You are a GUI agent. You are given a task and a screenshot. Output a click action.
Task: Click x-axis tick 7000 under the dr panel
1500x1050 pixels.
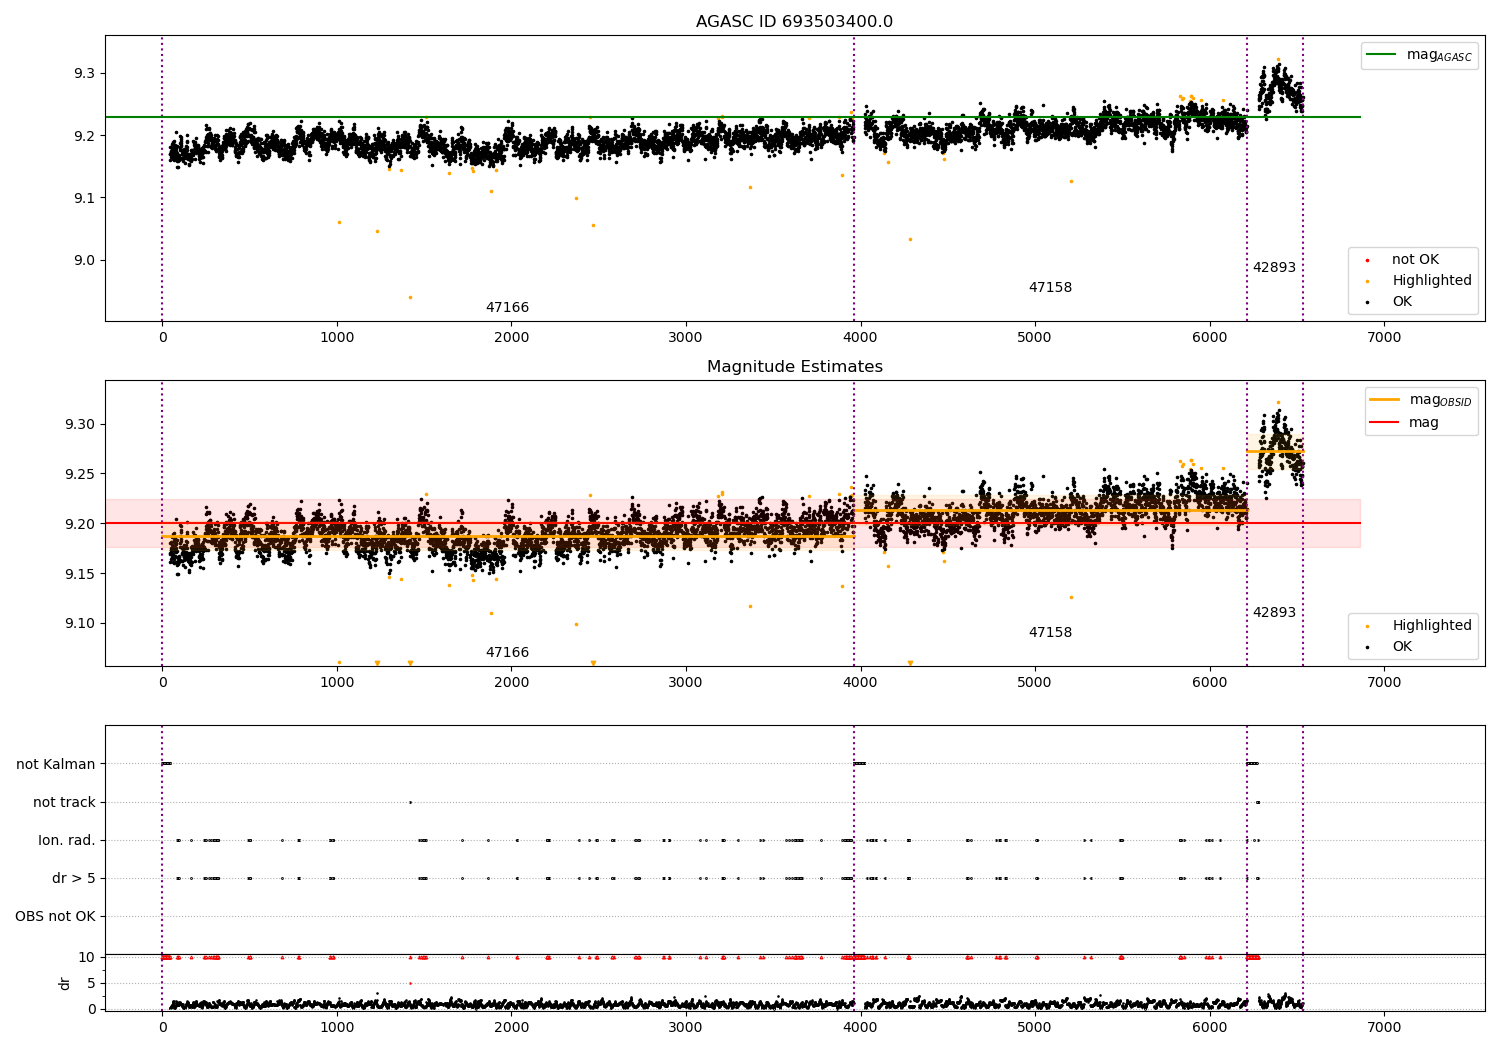(x=1384, y=1027)
